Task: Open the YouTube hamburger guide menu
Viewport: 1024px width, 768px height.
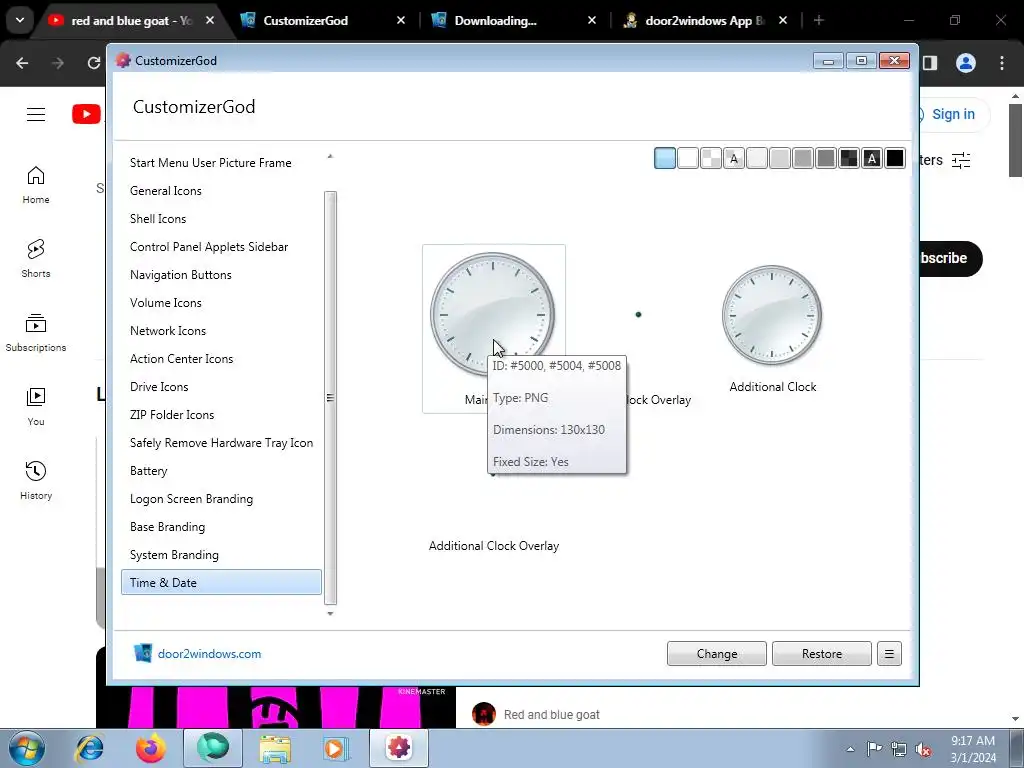Action: pos(36,114)
